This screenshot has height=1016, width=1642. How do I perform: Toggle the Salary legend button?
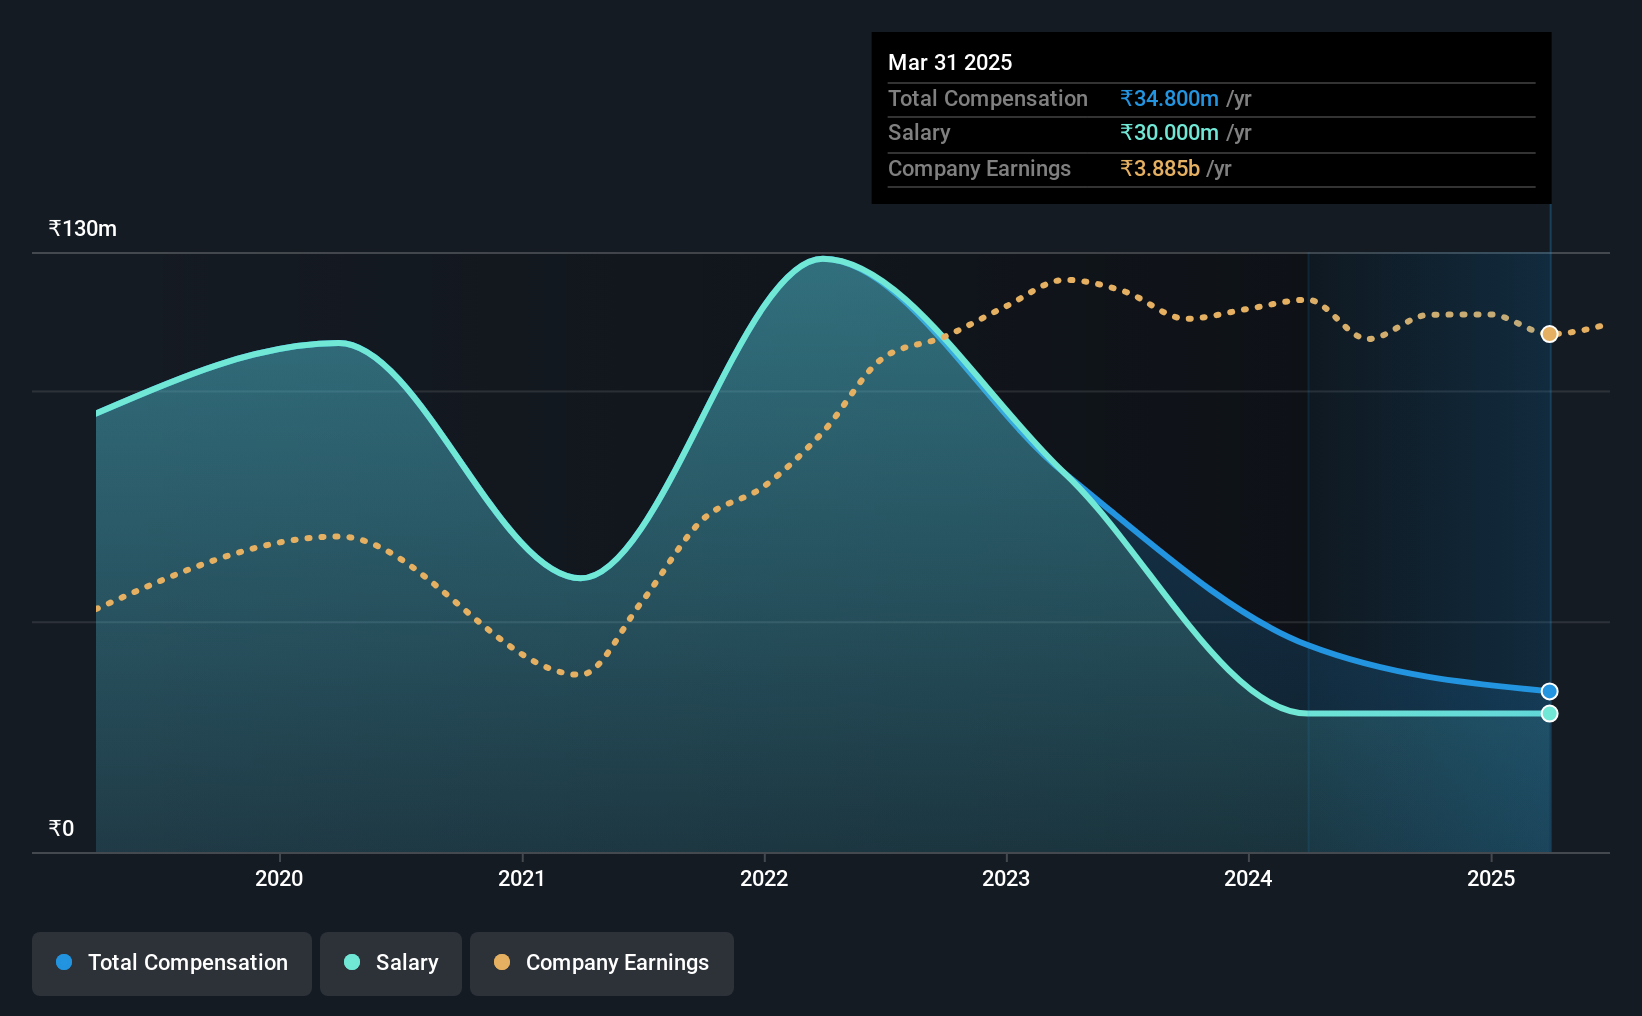[x=390, y=963]
